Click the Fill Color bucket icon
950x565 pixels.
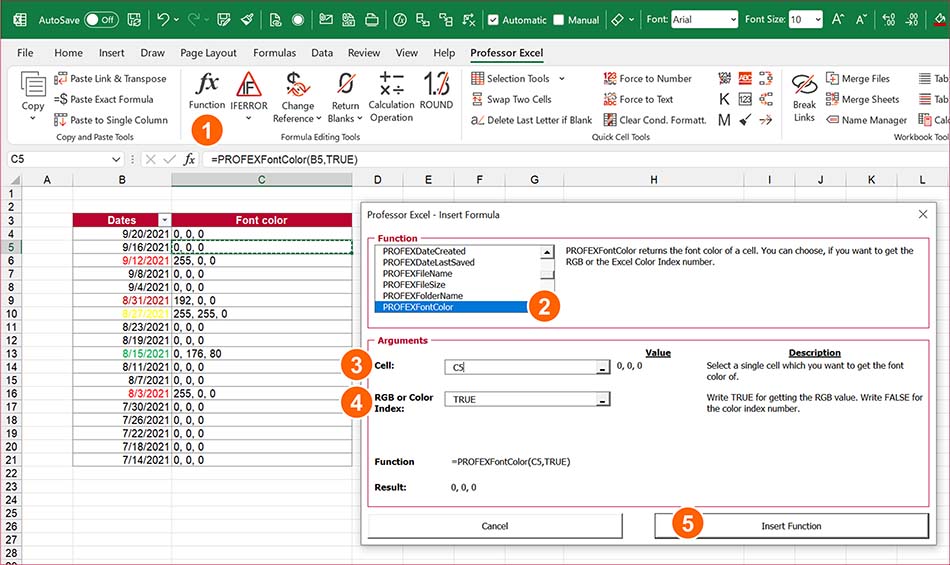point(939,19)
